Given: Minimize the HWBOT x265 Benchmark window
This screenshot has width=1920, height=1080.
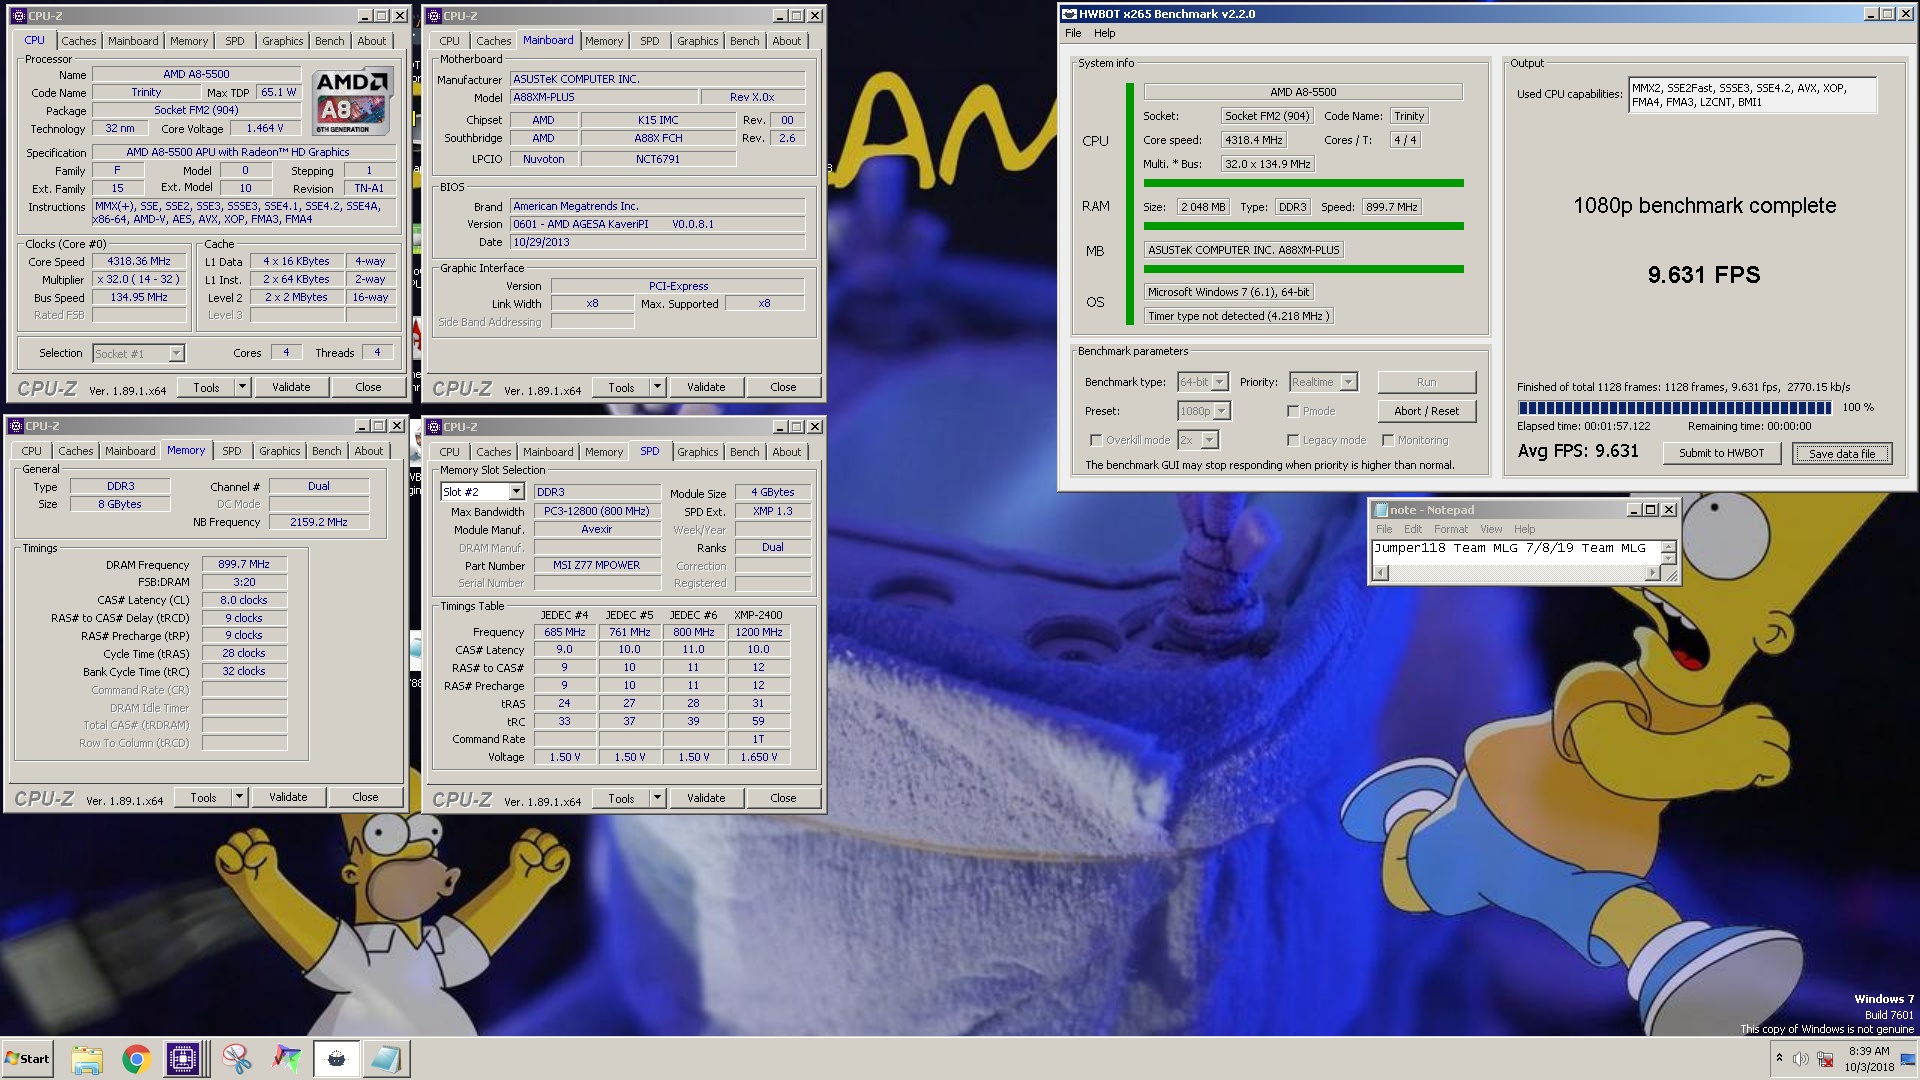Looking at the screenshot, I should [1871, 14].
